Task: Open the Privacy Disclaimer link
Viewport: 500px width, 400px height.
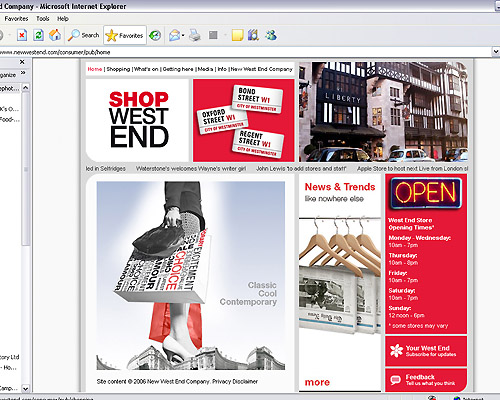Action: click(235, 381)
